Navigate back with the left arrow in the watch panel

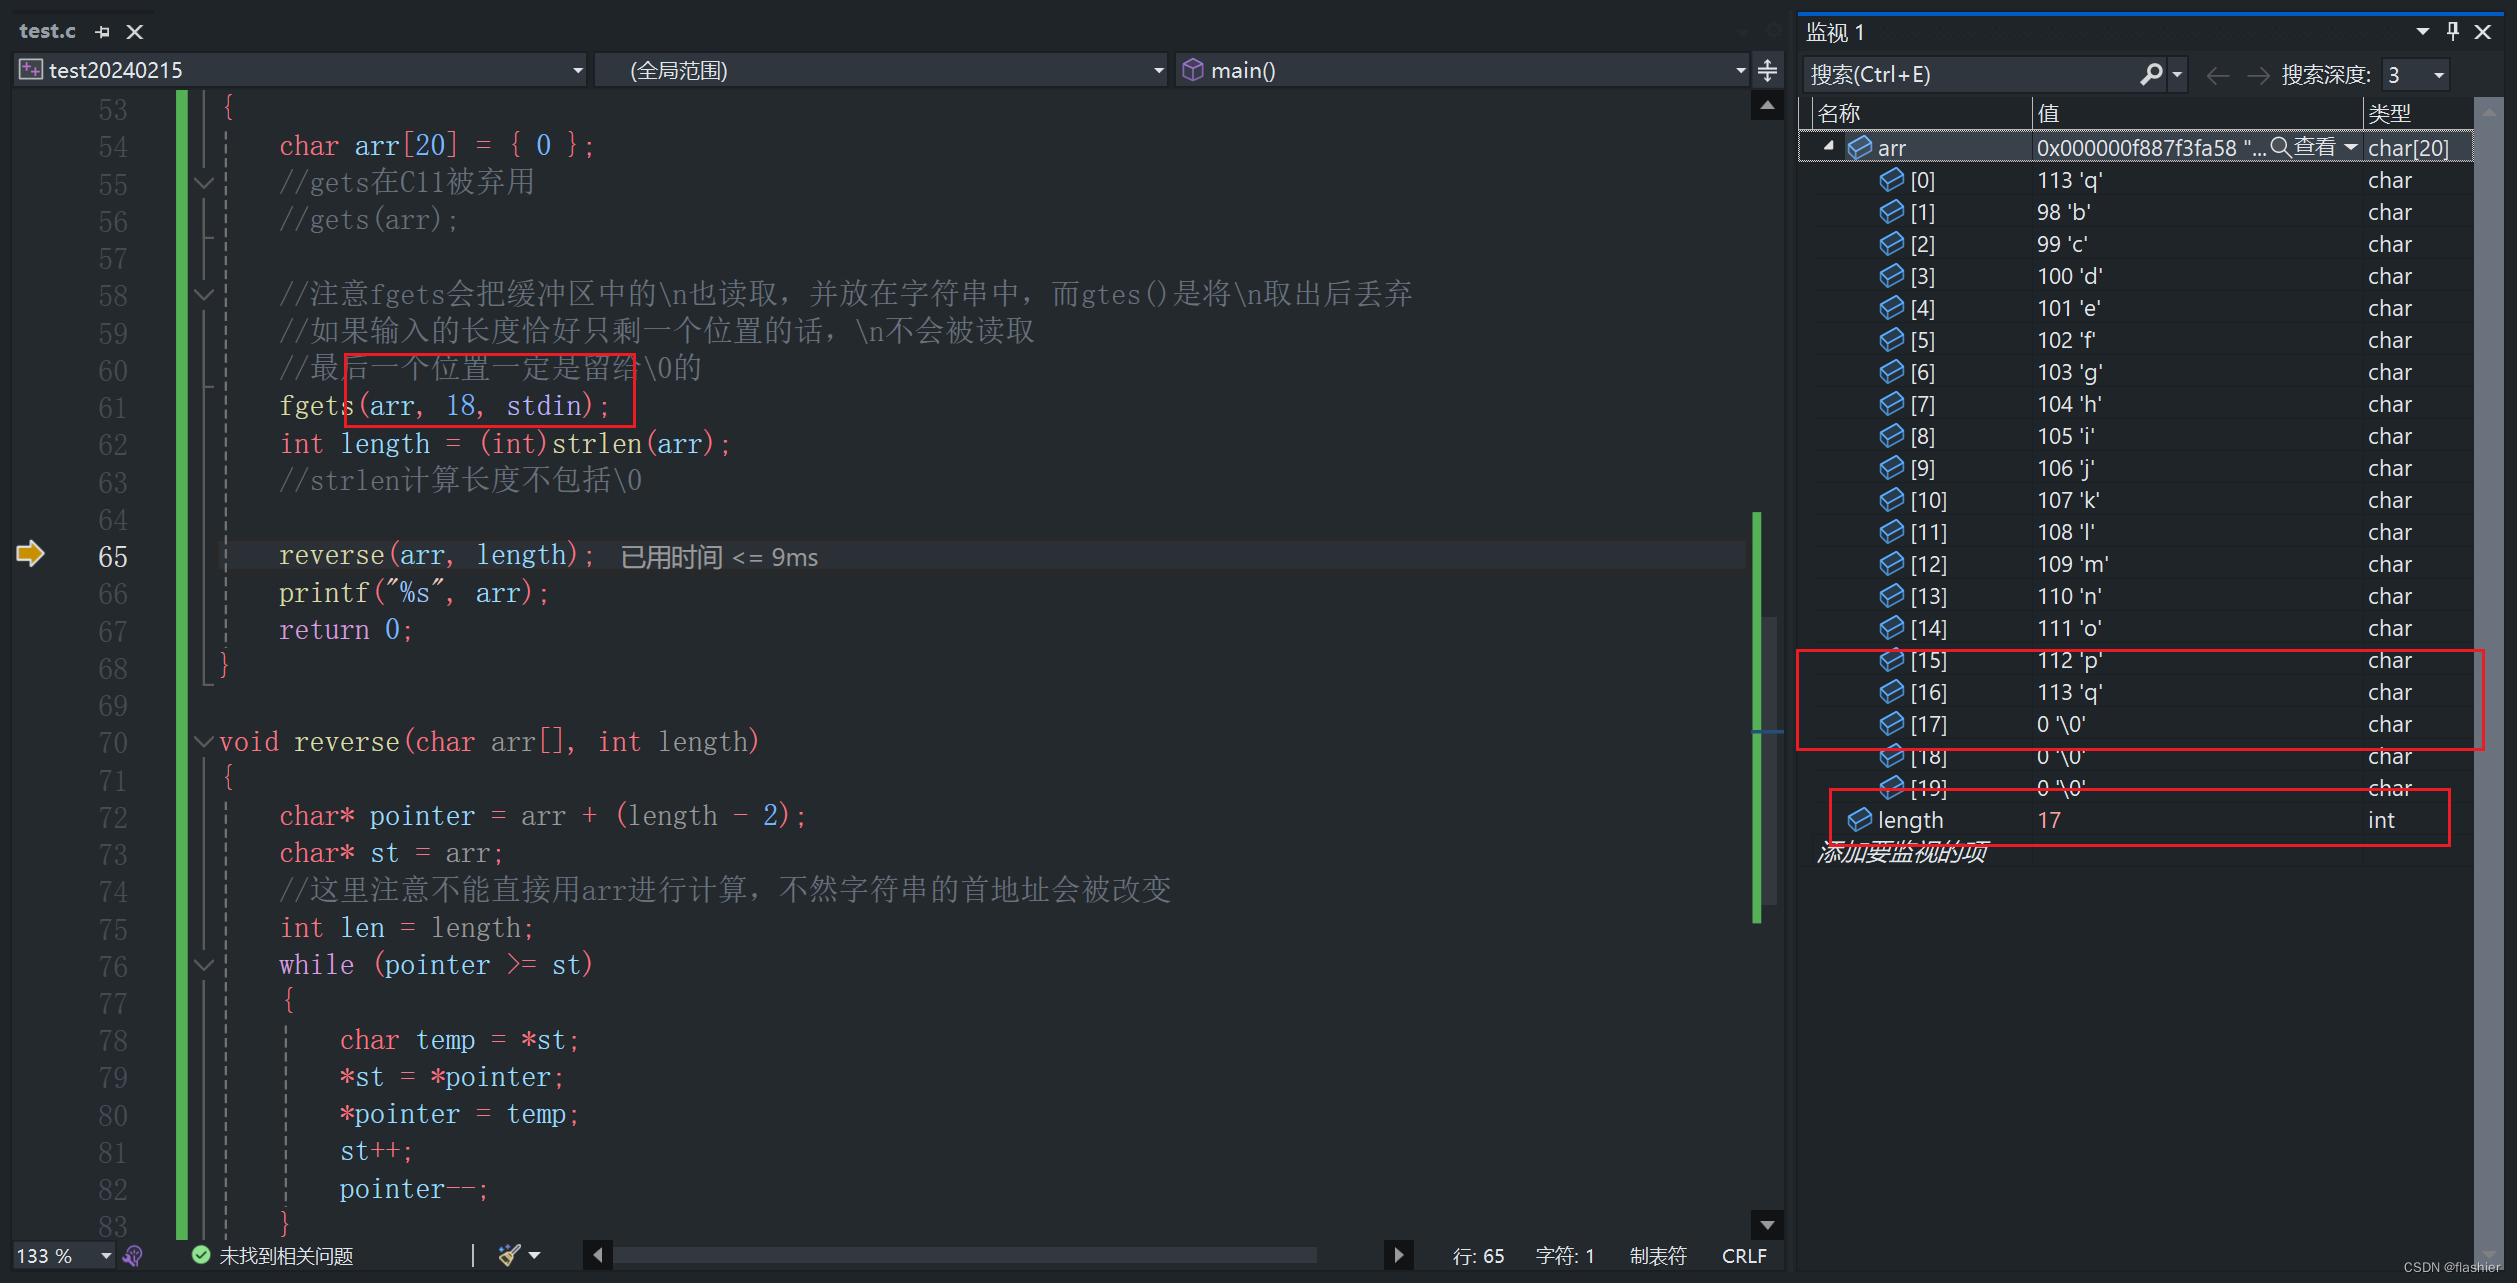(x=2217, y=75)
